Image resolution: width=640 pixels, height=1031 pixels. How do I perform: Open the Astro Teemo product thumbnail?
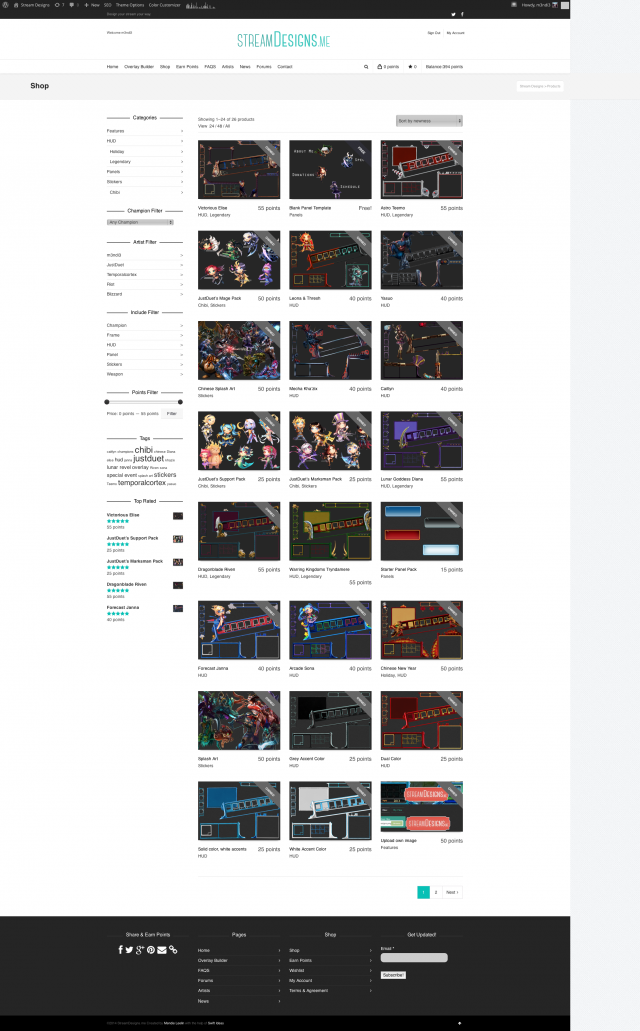[x=422, y=170]
